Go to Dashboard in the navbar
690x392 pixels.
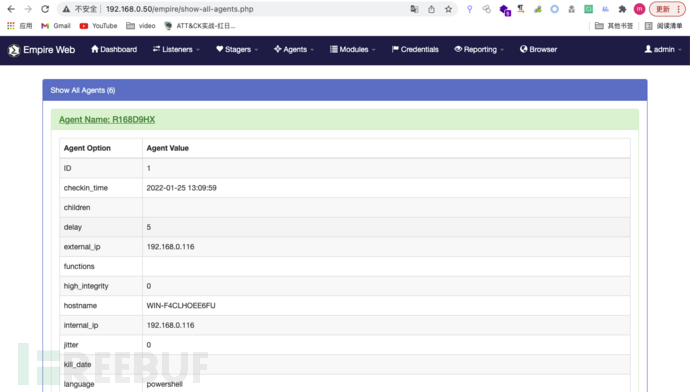tap(114, 49)
